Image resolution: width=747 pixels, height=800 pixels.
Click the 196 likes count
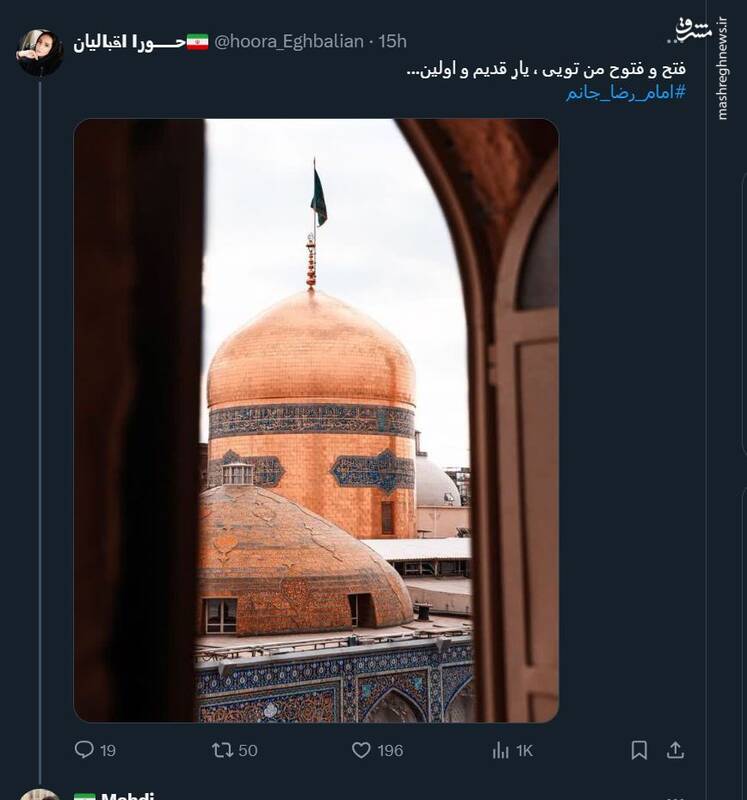[x=390, y=750]
